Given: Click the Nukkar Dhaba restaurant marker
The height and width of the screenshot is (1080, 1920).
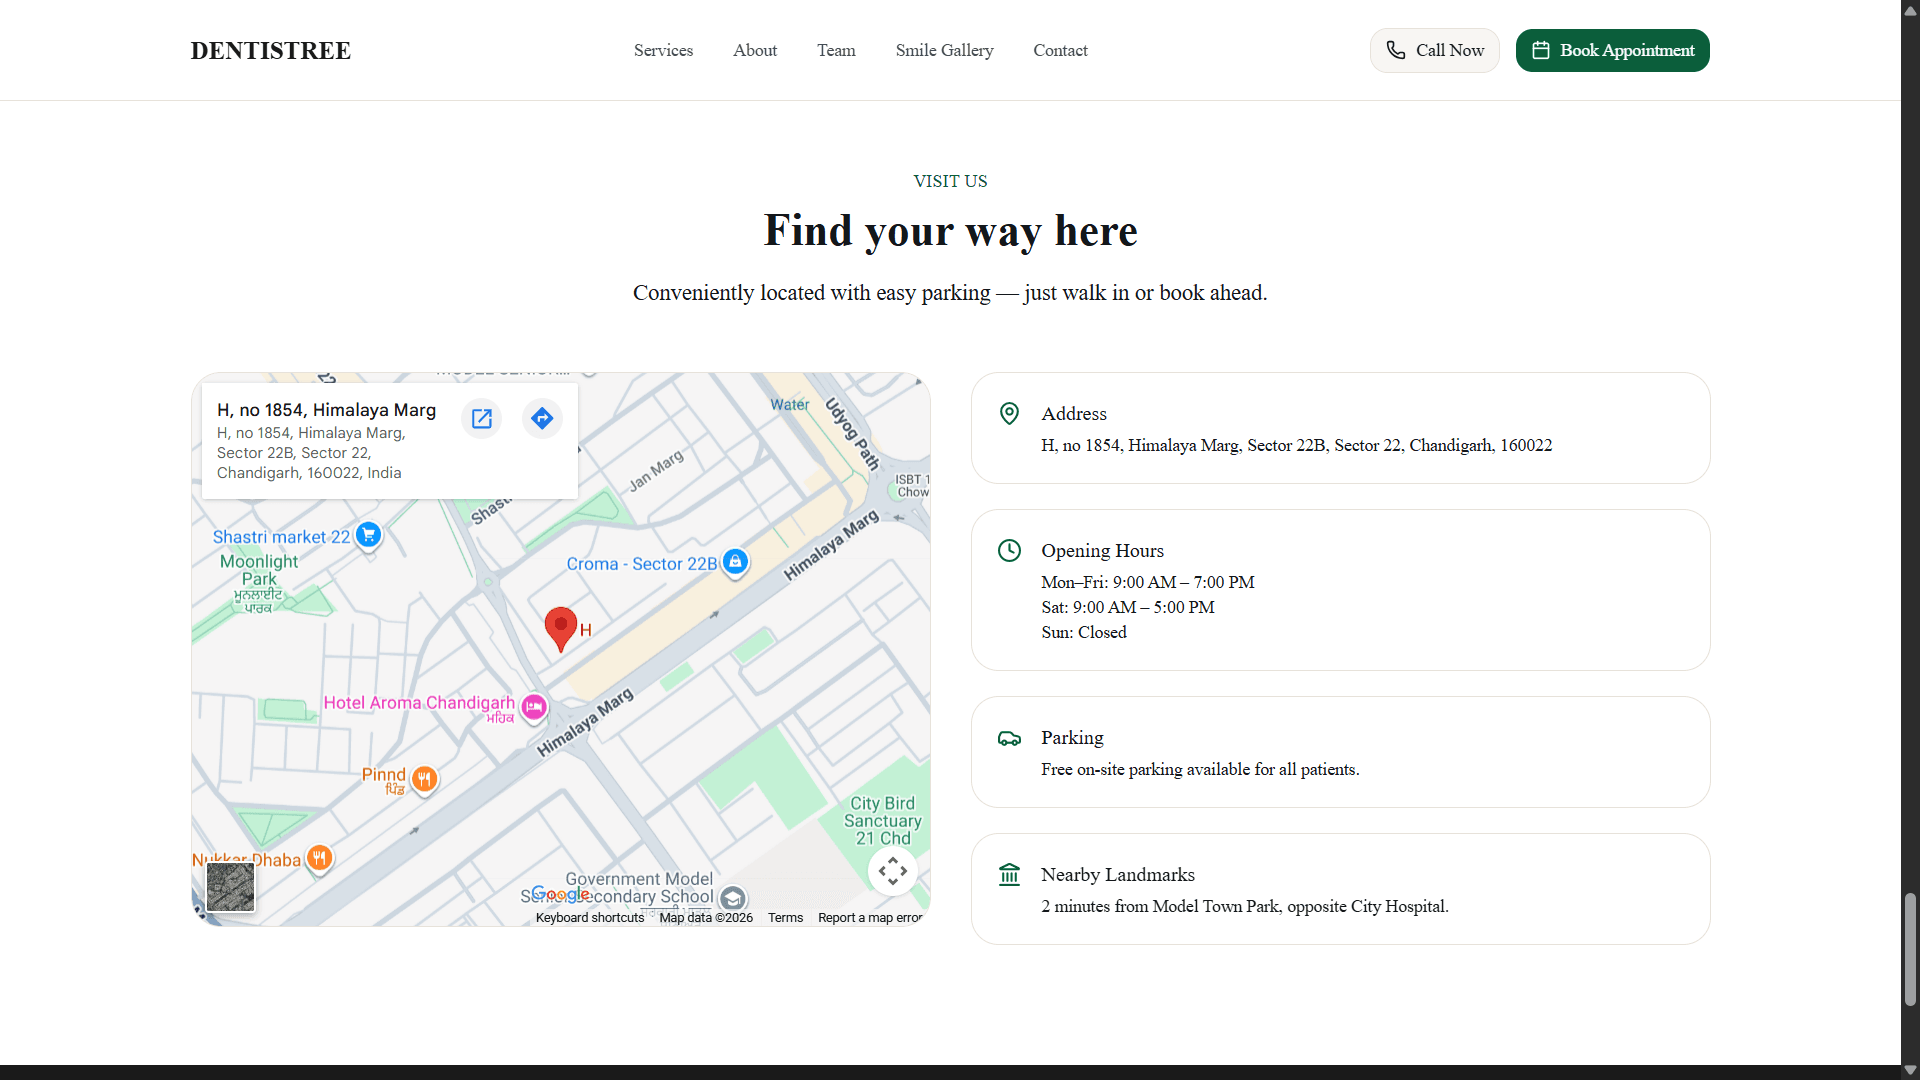Looking at the screenshot, I should (x=319, y=858).
